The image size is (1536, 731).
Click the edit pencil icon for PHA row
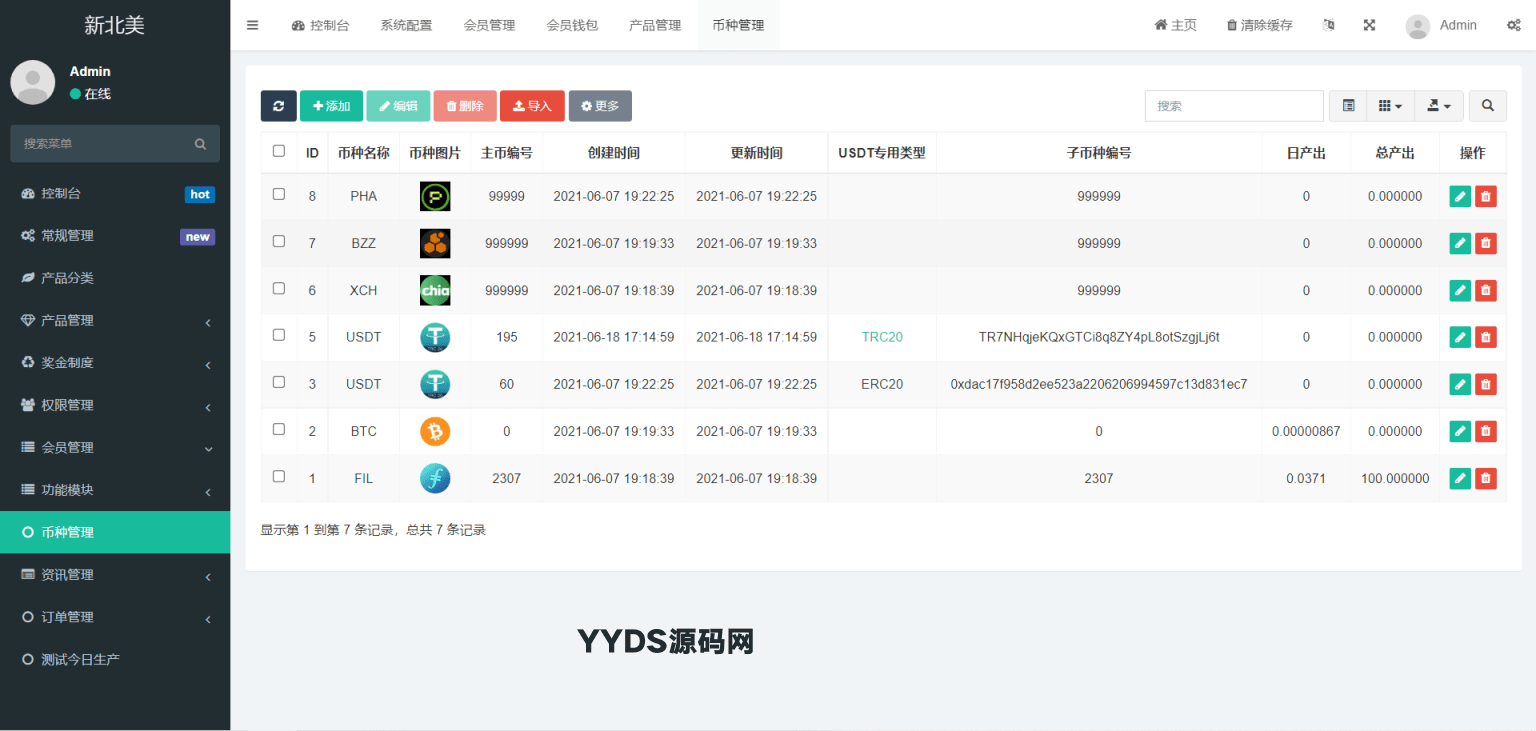[x=1460, y=197]
